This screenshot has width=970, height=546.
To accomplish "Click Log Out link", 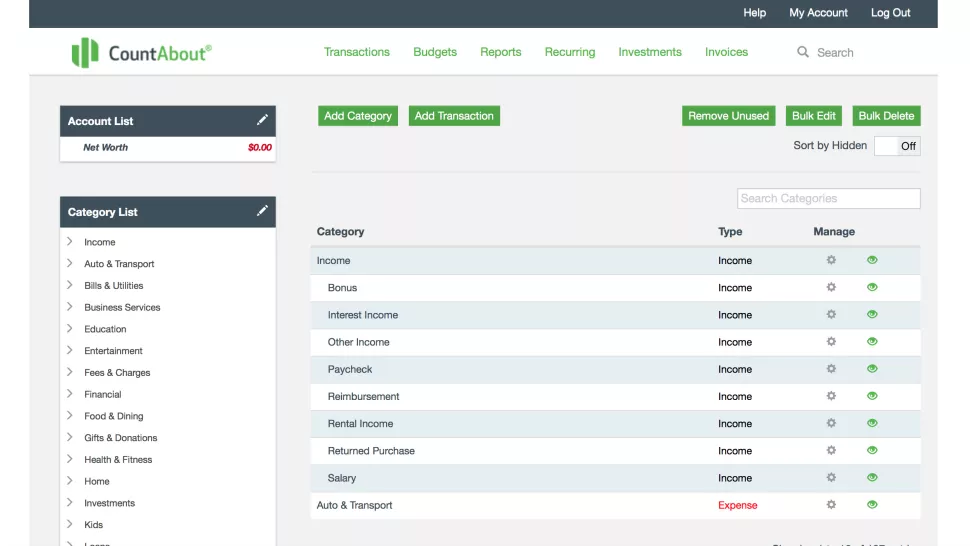I will pyautogui.click(x=890, y=12).
